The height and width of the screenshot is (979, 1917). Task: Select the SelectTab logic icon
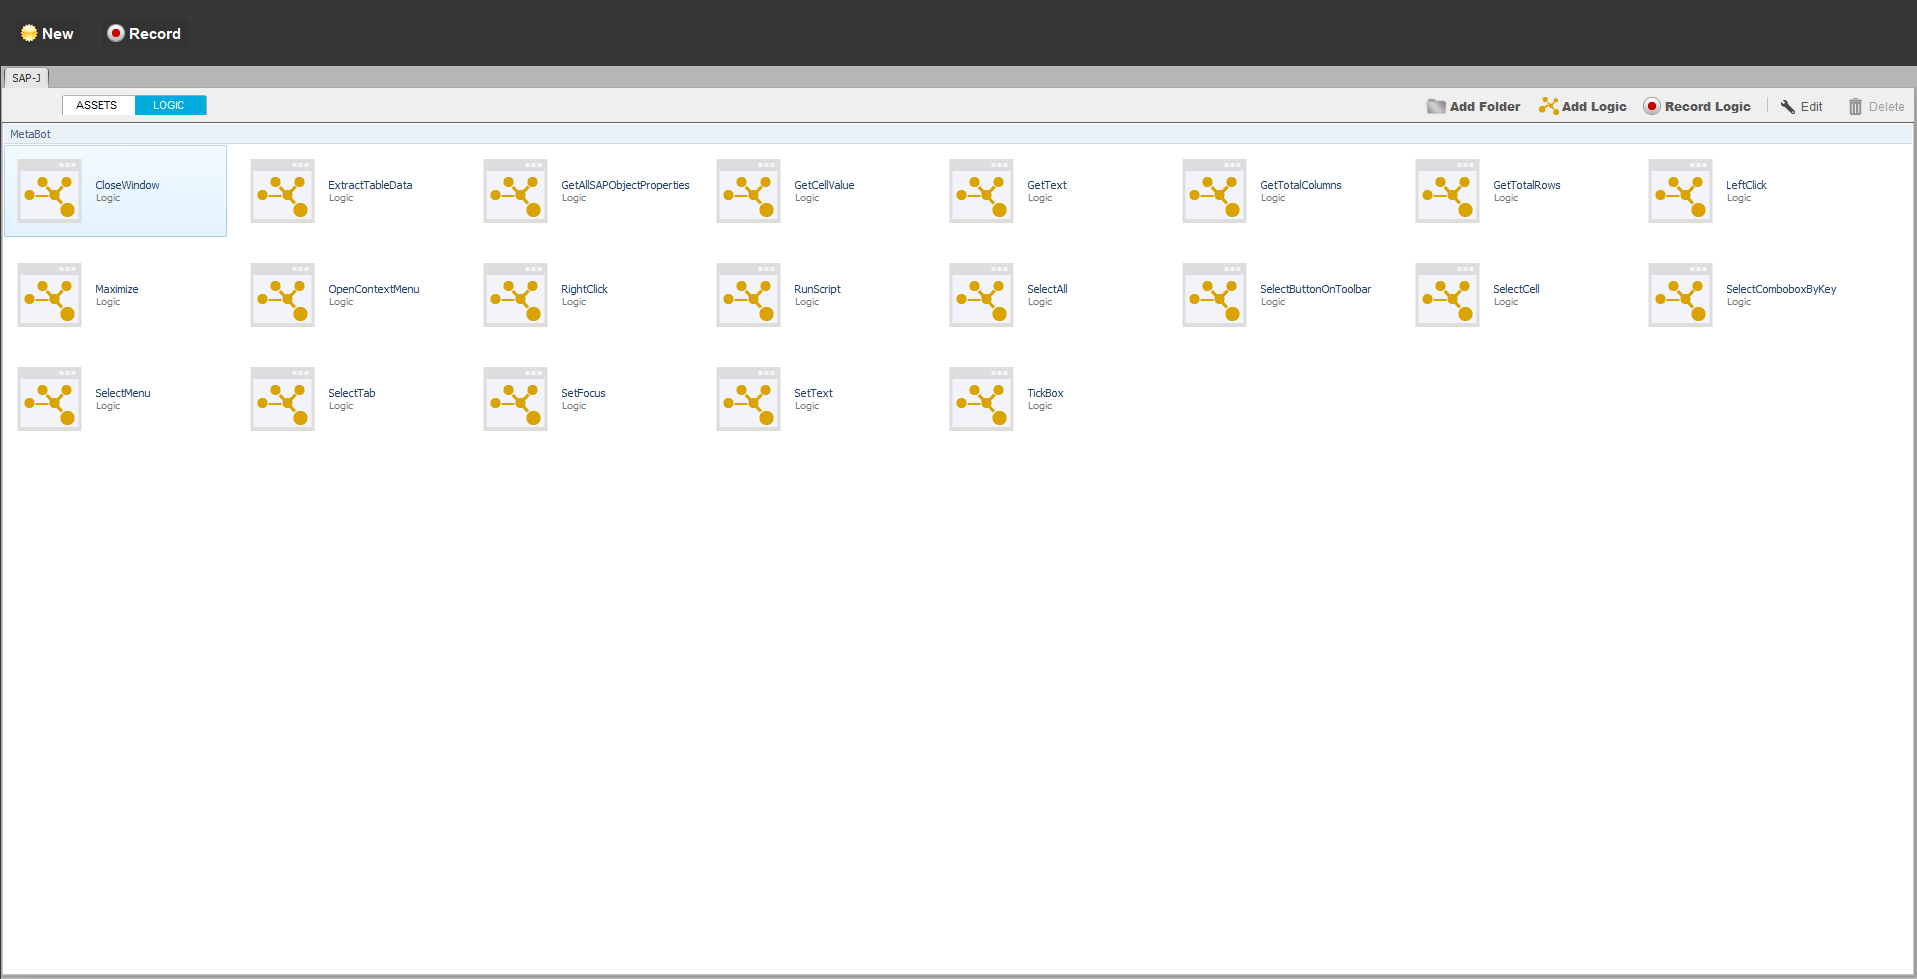(x=282, y=399)
